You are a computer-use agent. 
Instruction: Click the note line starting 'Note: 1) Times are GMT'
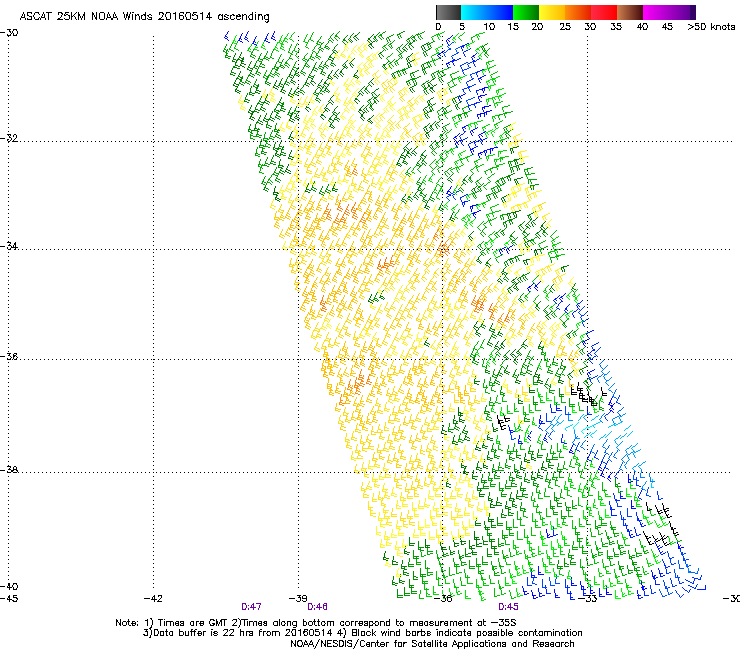315,623
